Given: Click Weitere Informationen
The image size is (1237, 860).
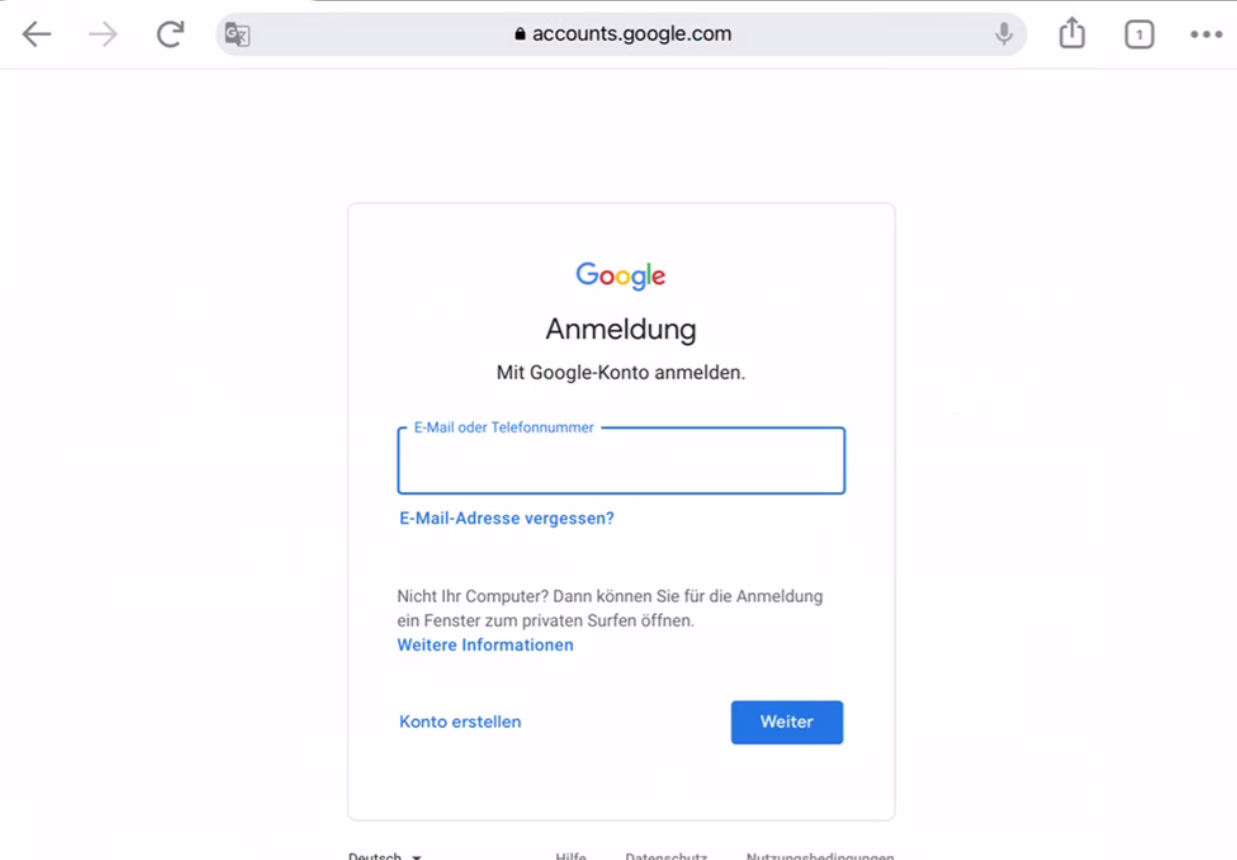Looking at the screenshot, I should click(x=484, y=645).
